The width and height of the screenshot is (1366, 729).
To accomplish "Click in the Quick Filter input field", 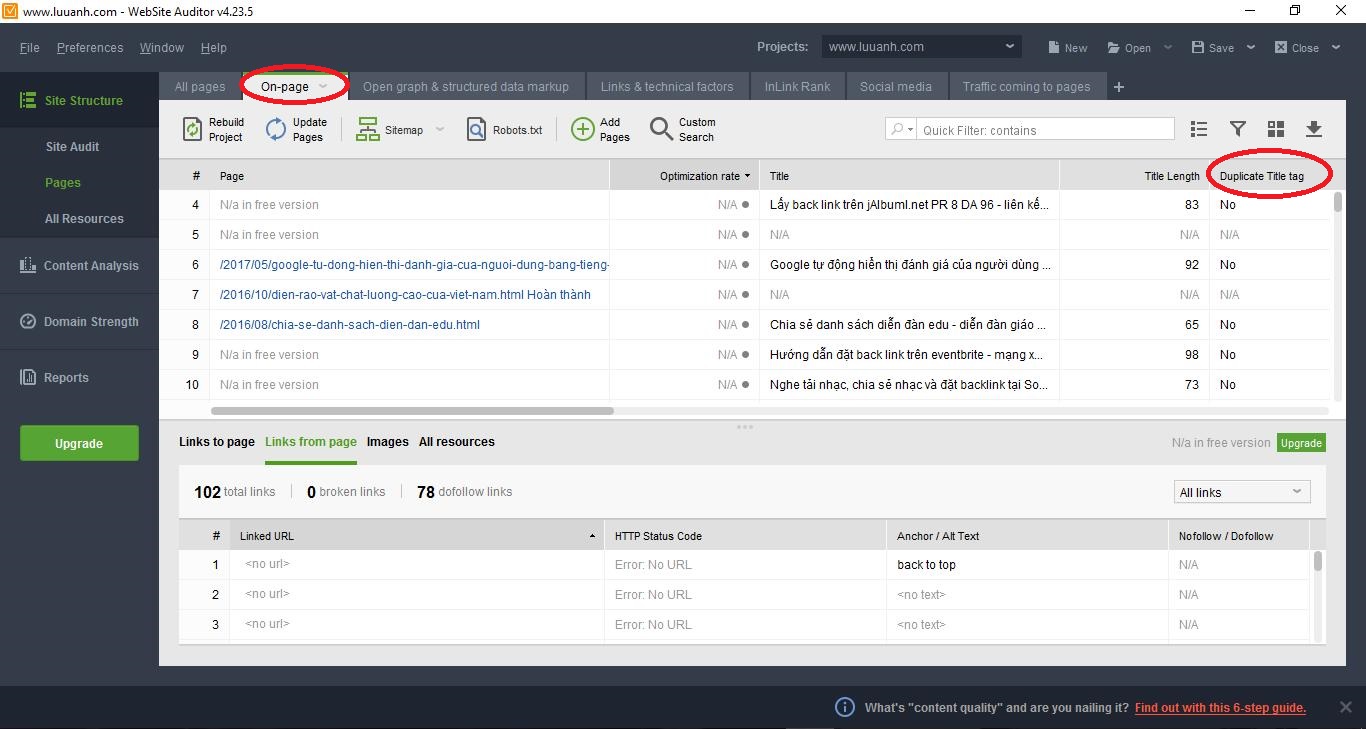I will [1046, 130].
